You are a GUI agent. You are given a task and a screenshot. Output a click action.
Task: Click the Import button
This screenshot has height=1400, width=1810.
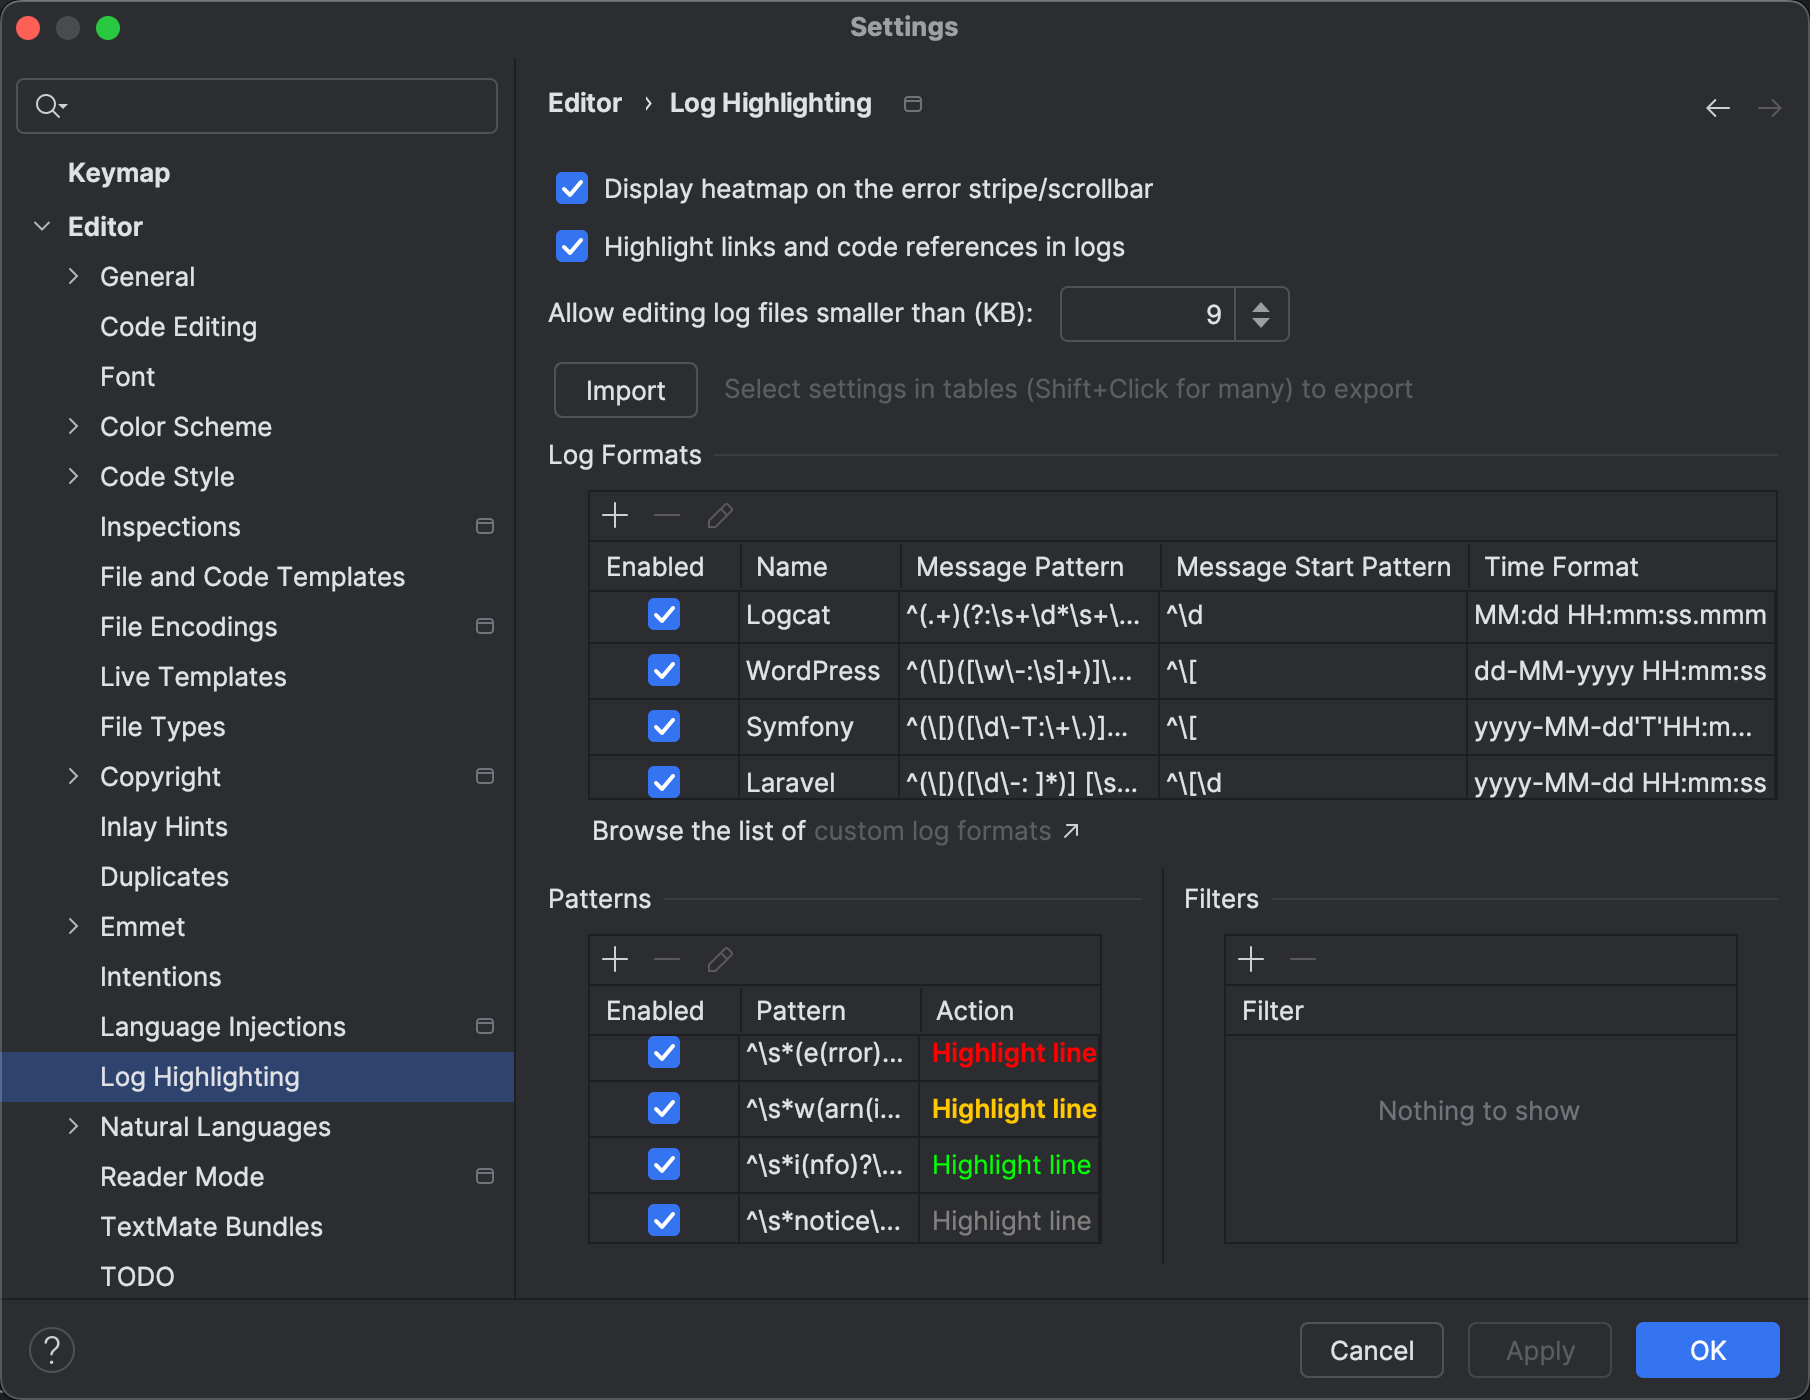(x=626, y=390)
